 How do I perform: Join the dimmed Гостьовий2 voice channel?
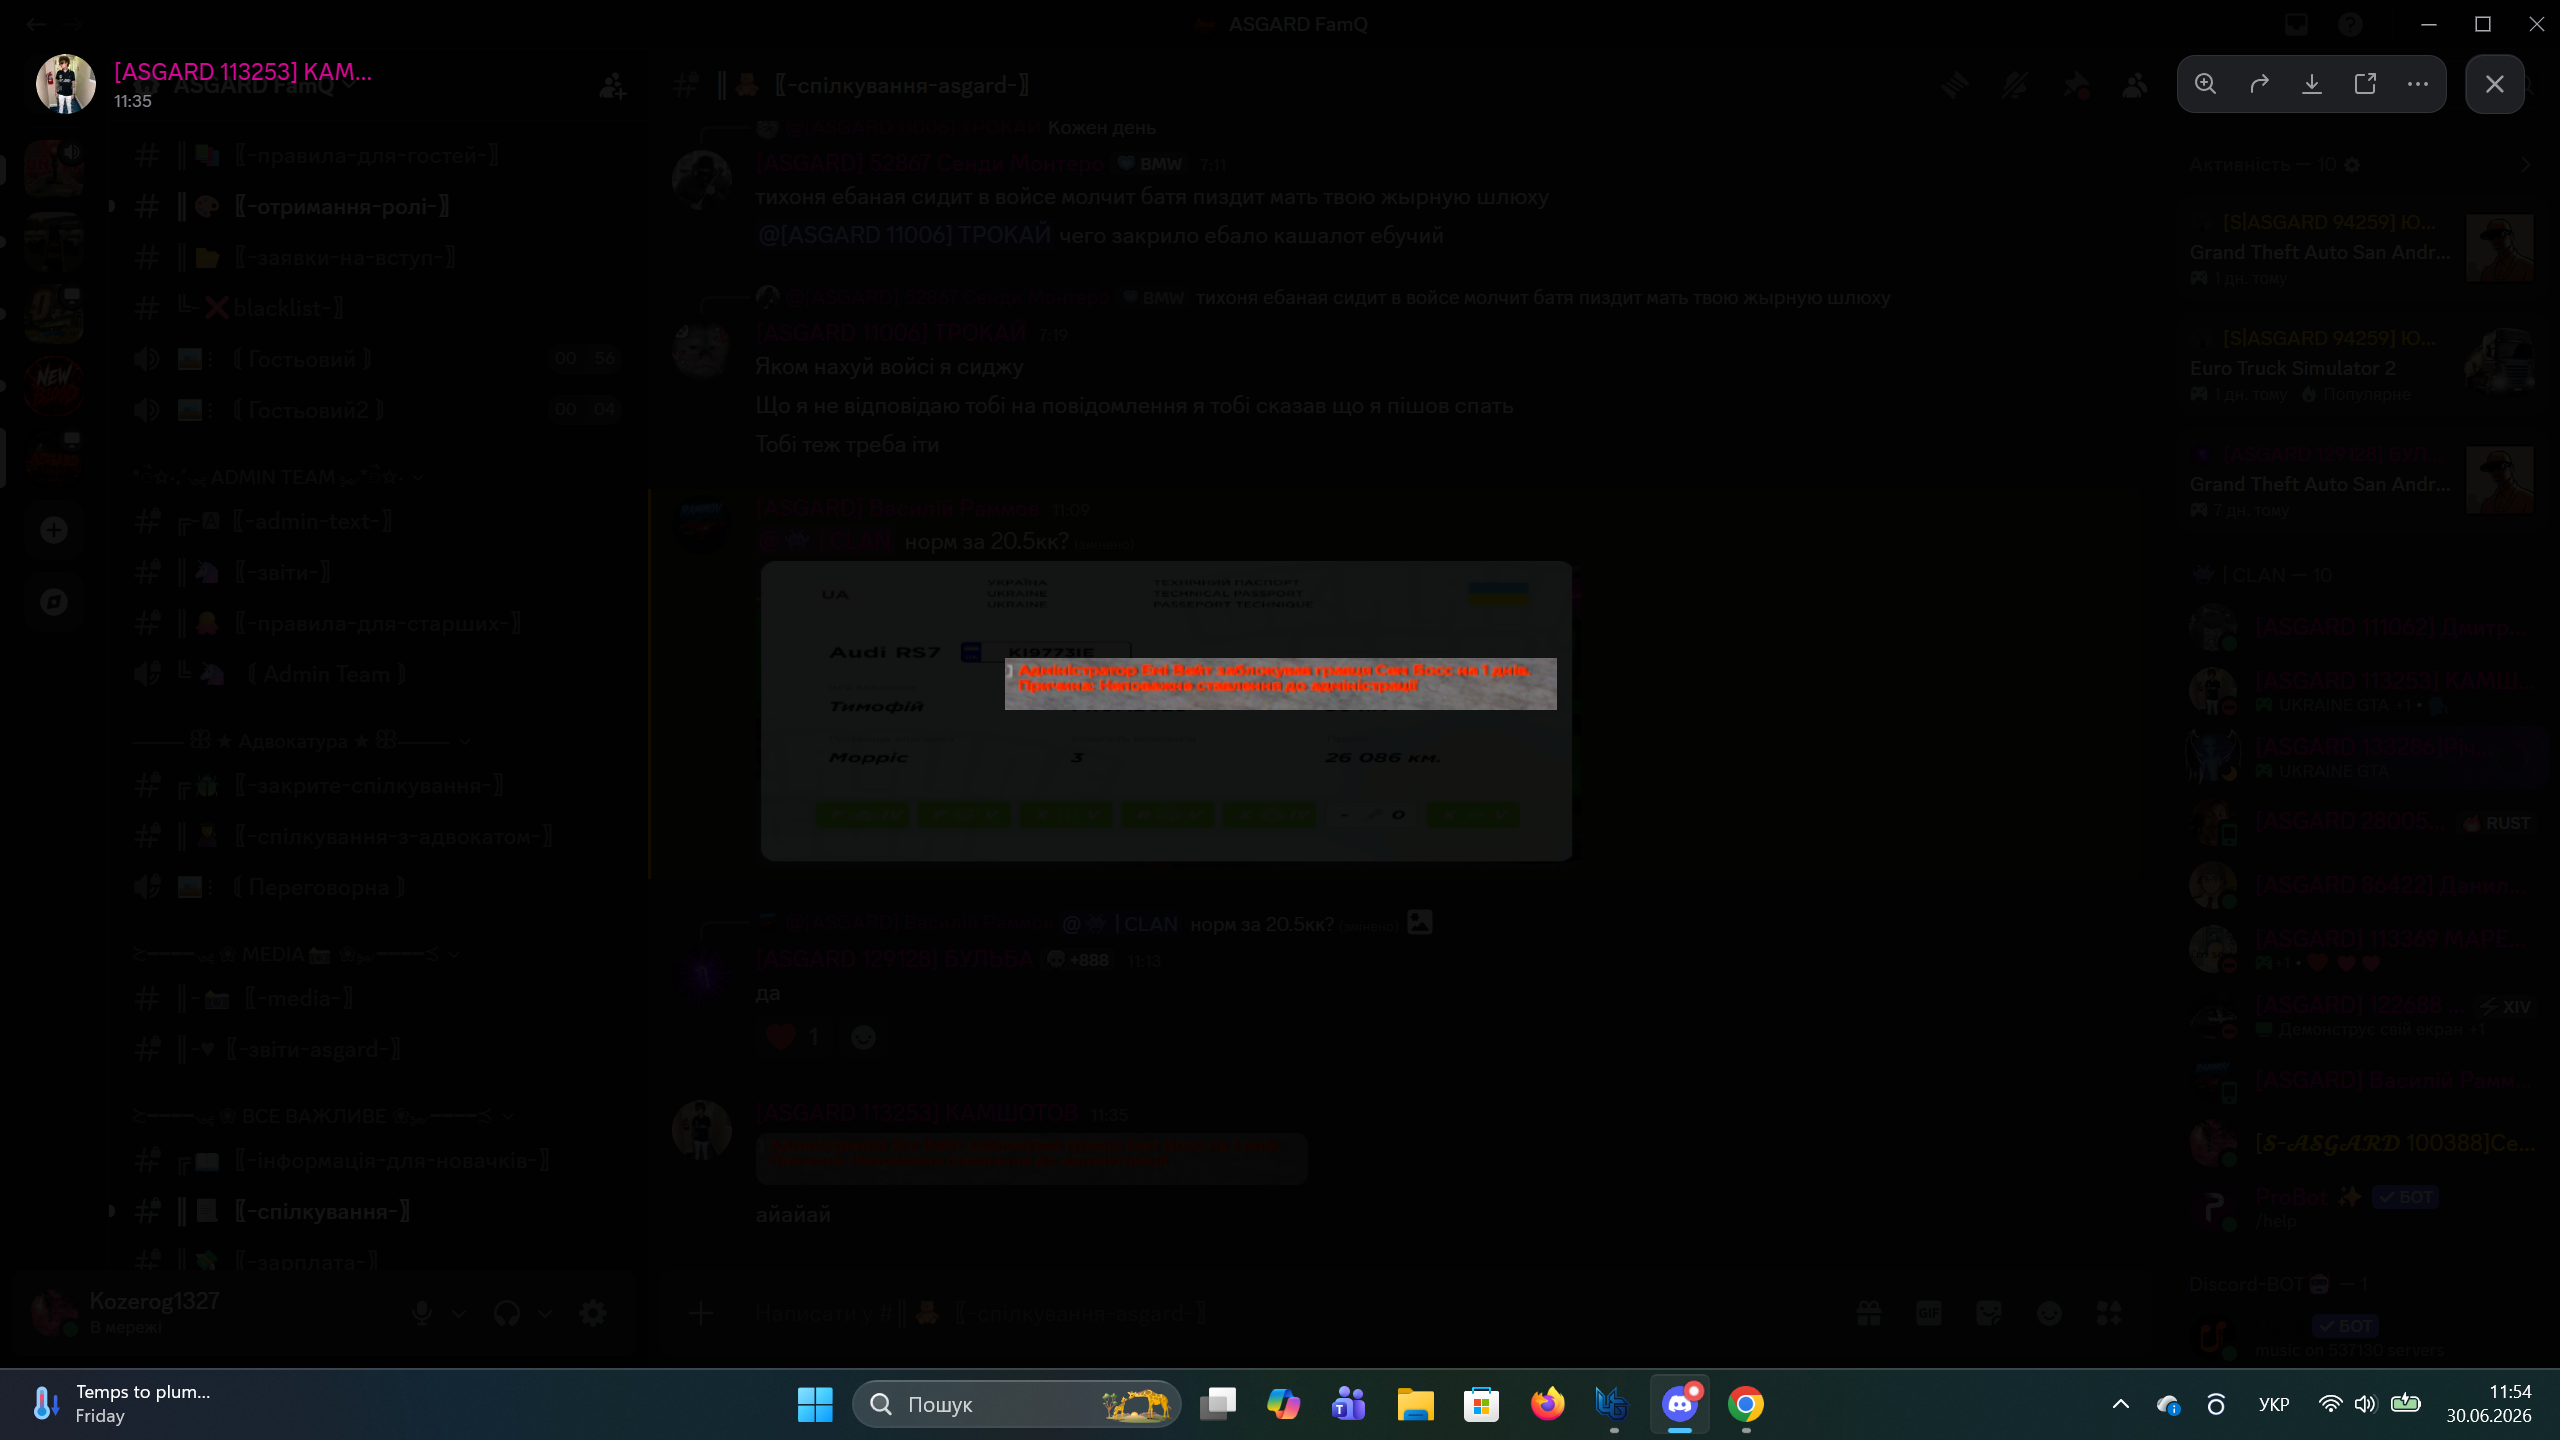pos(375,410)
